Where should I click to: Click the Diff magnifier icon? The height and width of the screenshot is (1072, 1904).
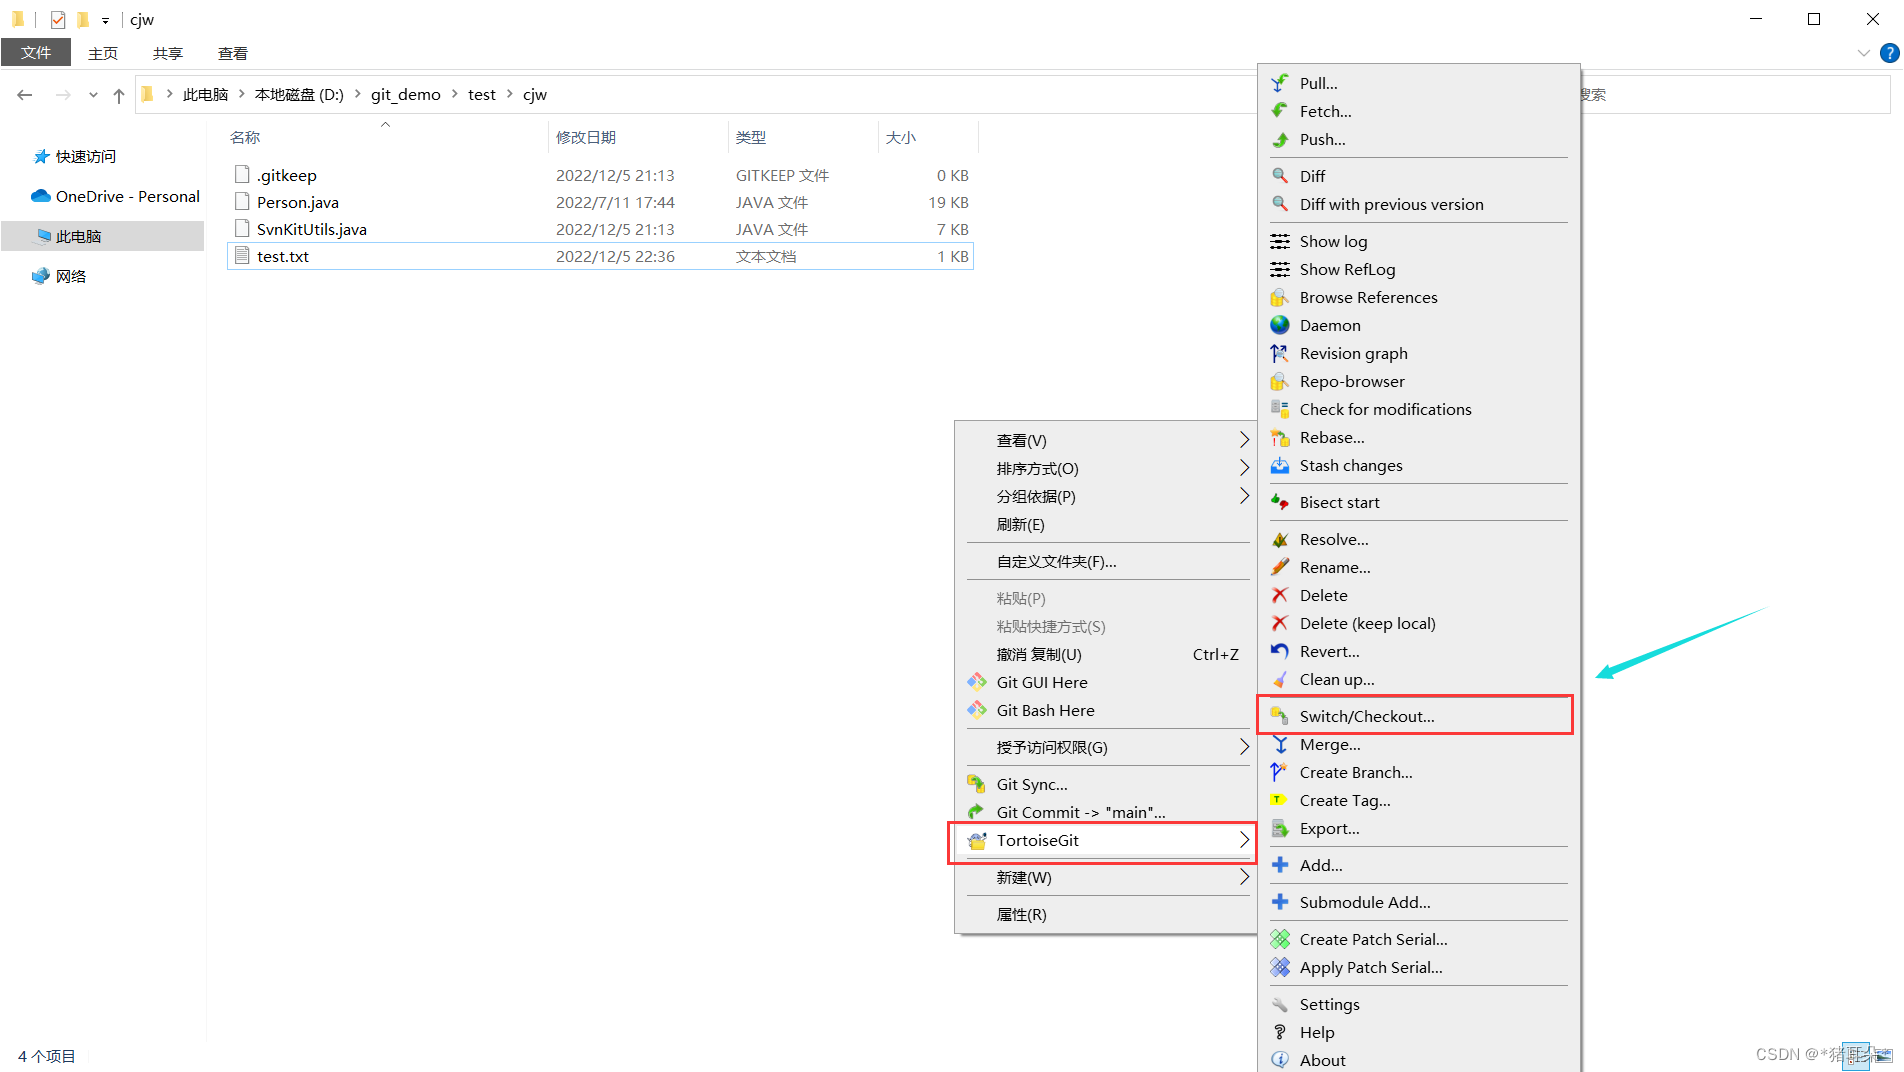(1280, 176)
